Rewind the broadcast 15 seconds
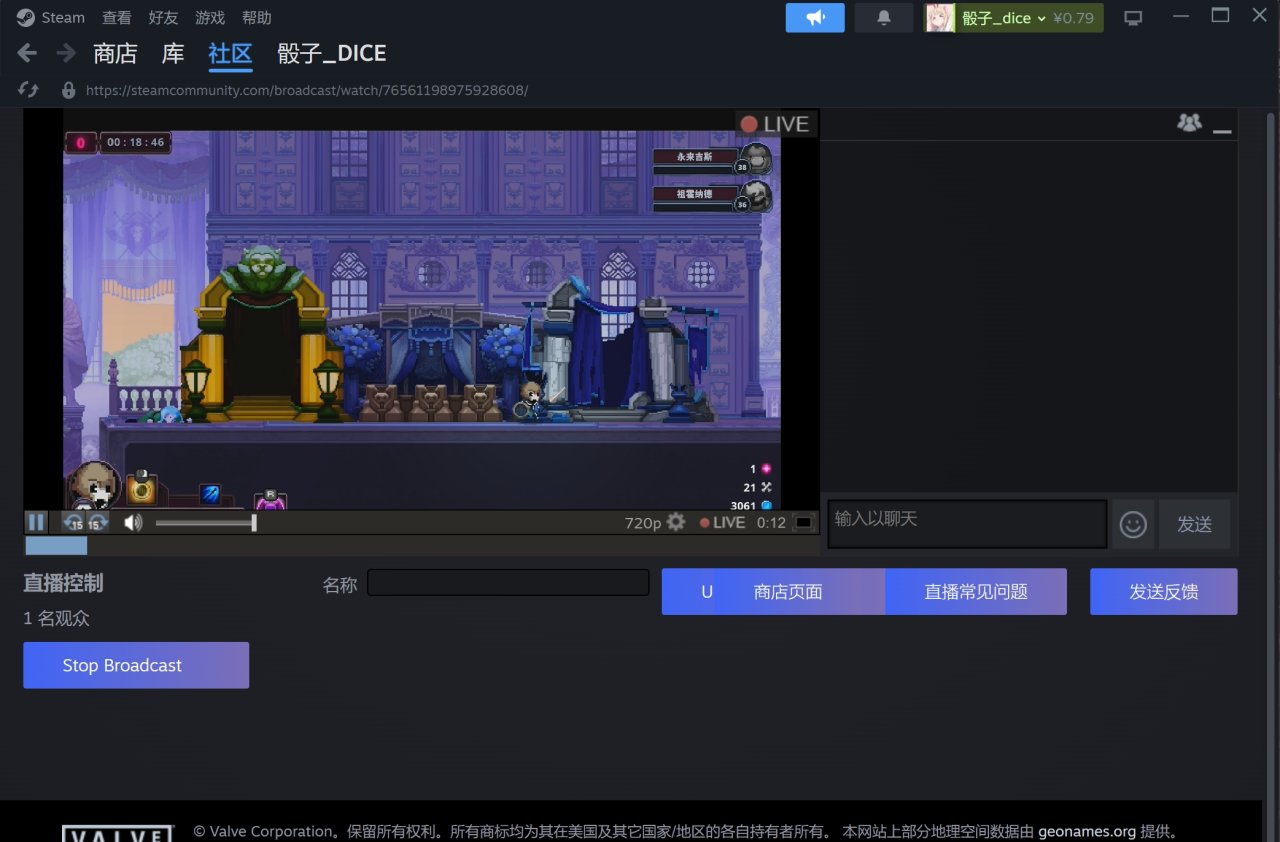The width and height of the screenshot is (1280, 842). [x=74, y=522]
